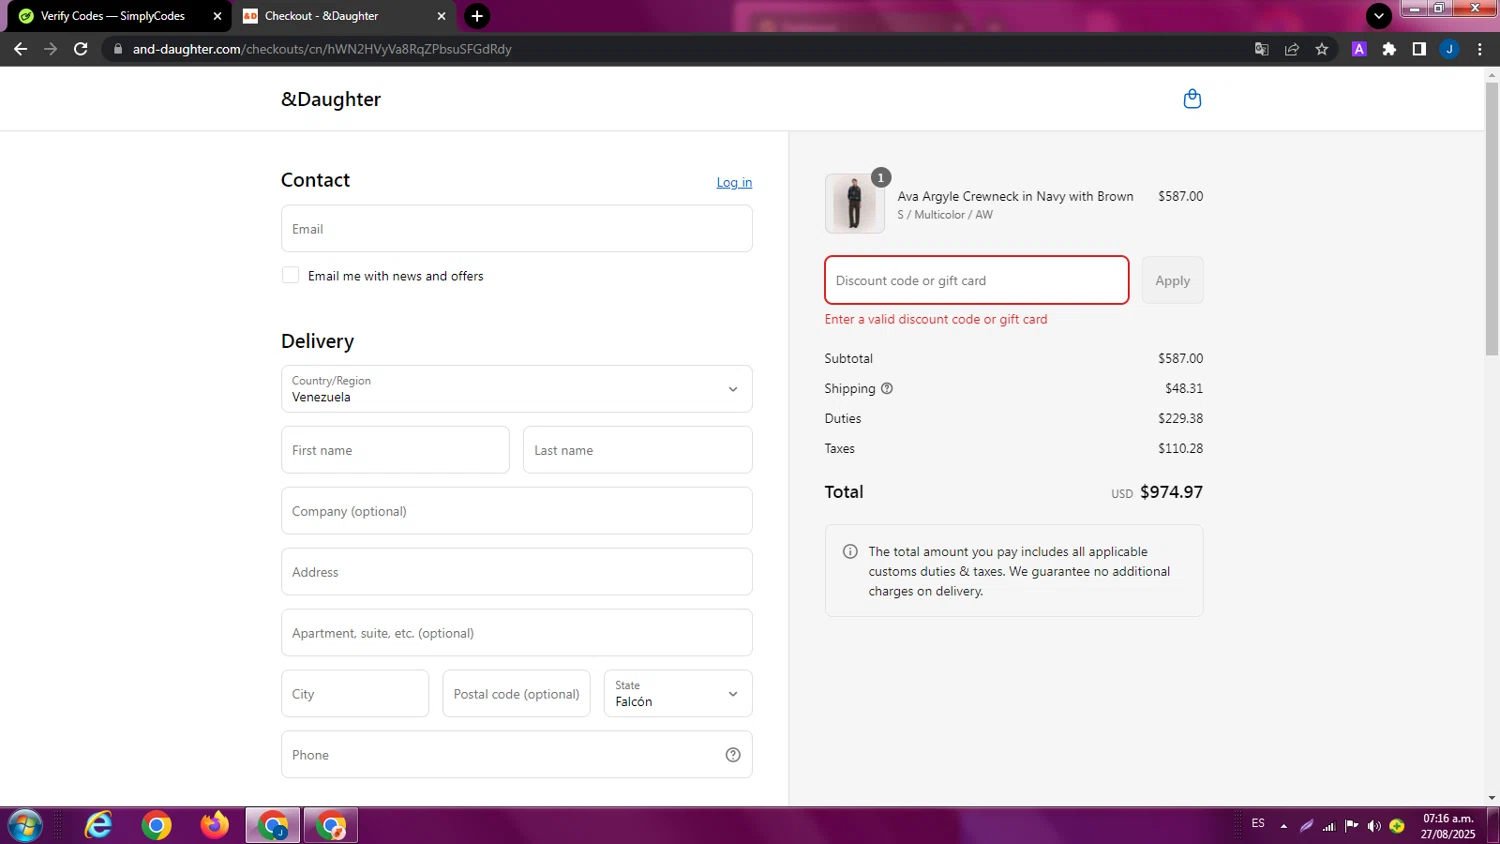Click the Enter a valid discount code error text
The image size is (1500, 844).
936,319
